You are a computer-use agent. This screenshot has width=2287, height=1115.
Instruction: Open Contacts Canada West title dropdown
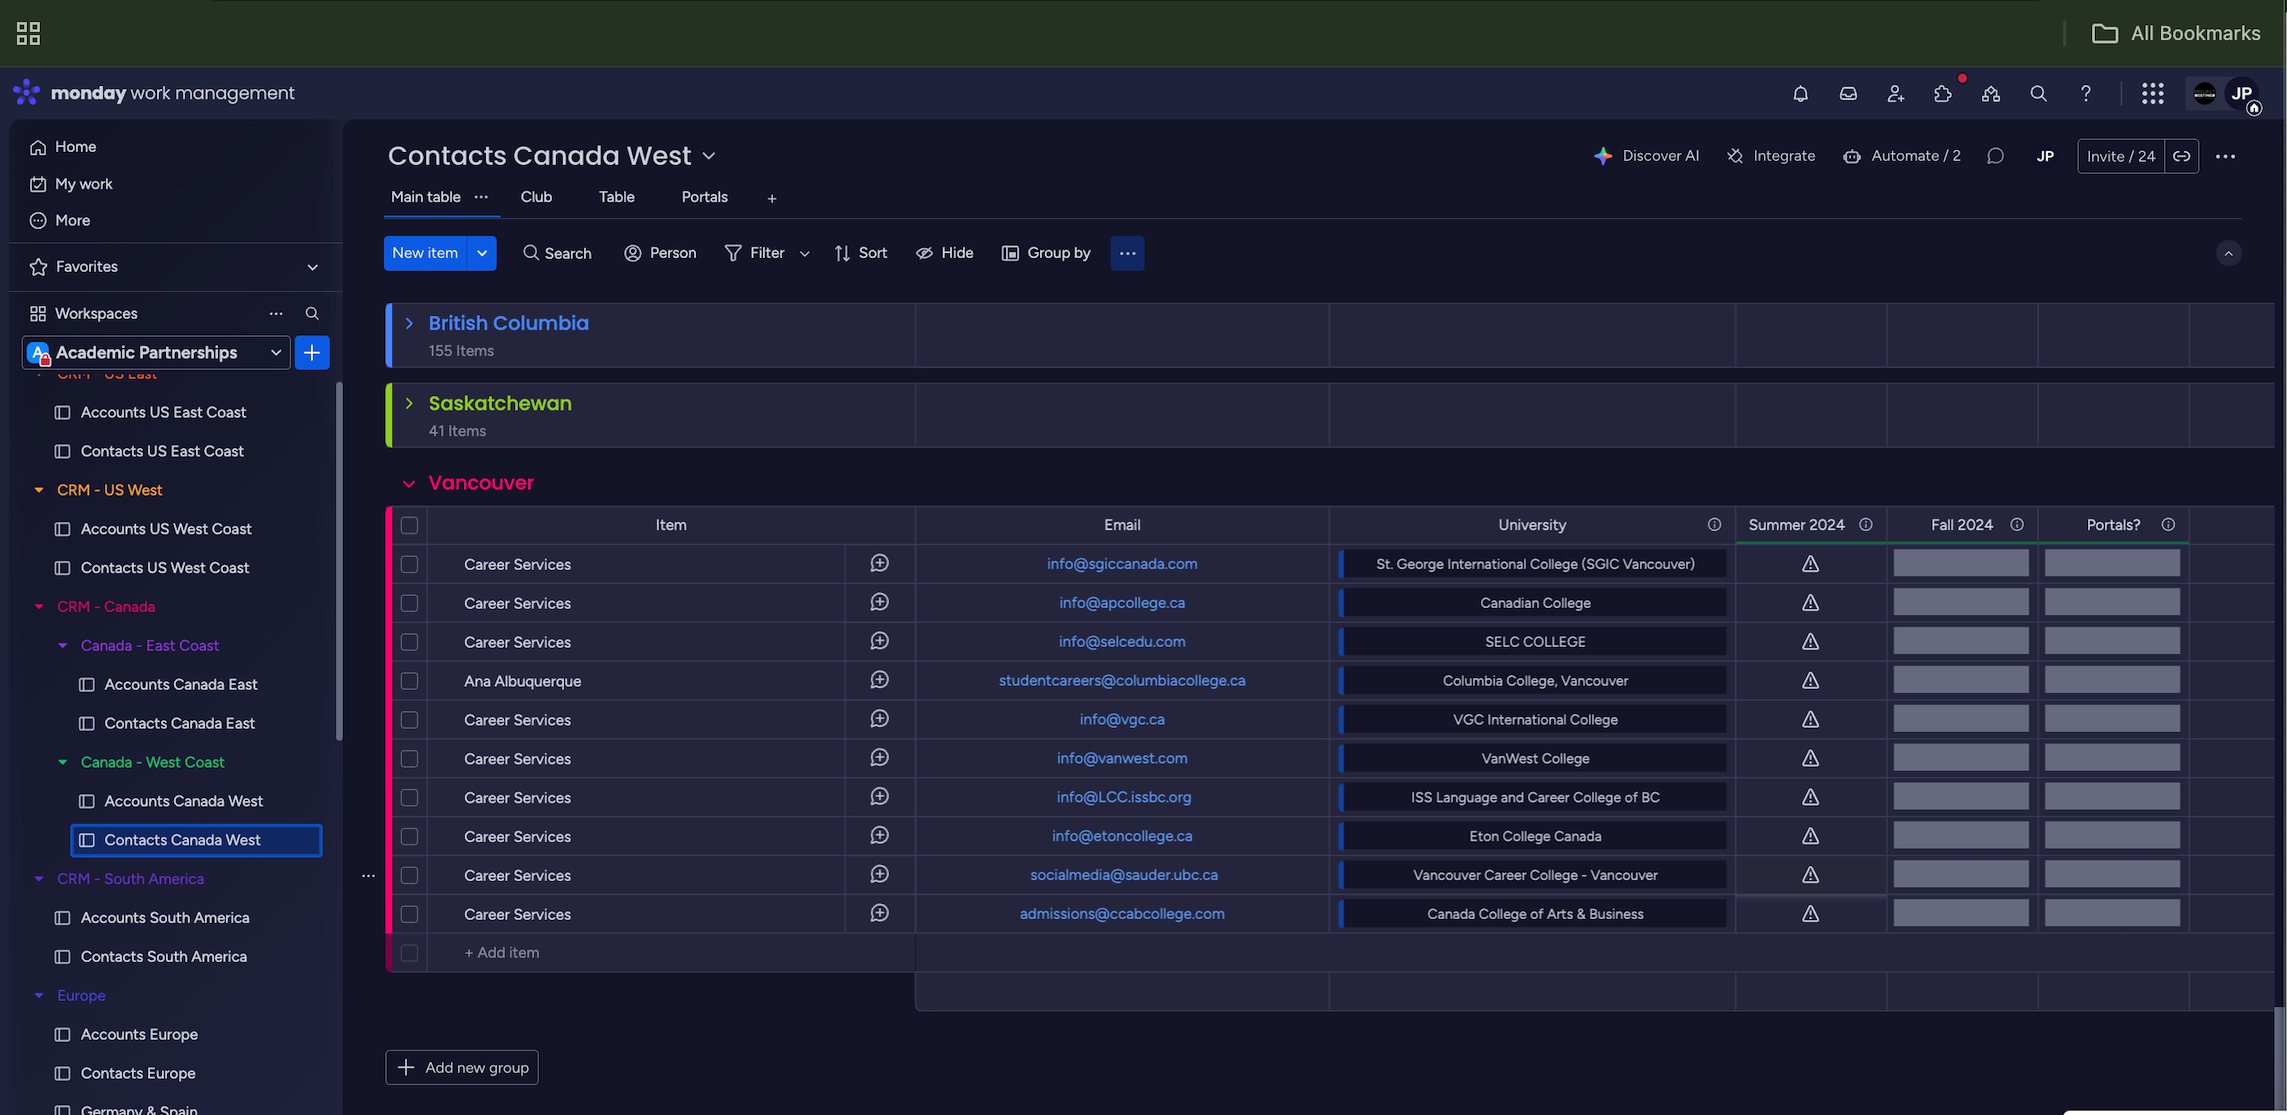pyautogui.click(x=709, y=156)
